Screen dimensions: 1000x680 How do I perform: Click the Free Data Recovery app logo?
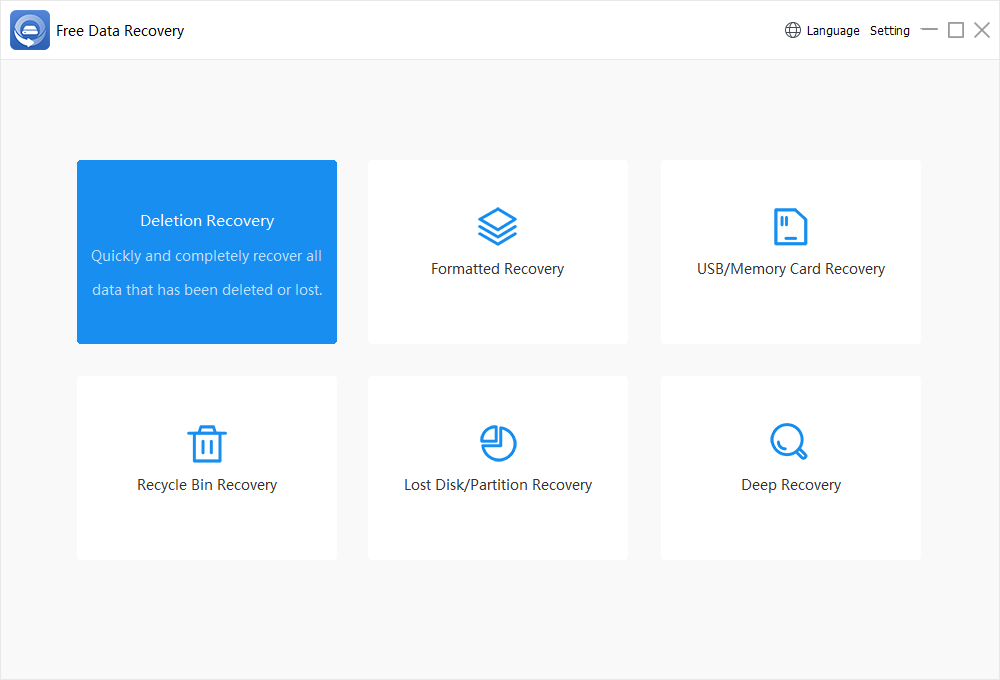(30, 30)
